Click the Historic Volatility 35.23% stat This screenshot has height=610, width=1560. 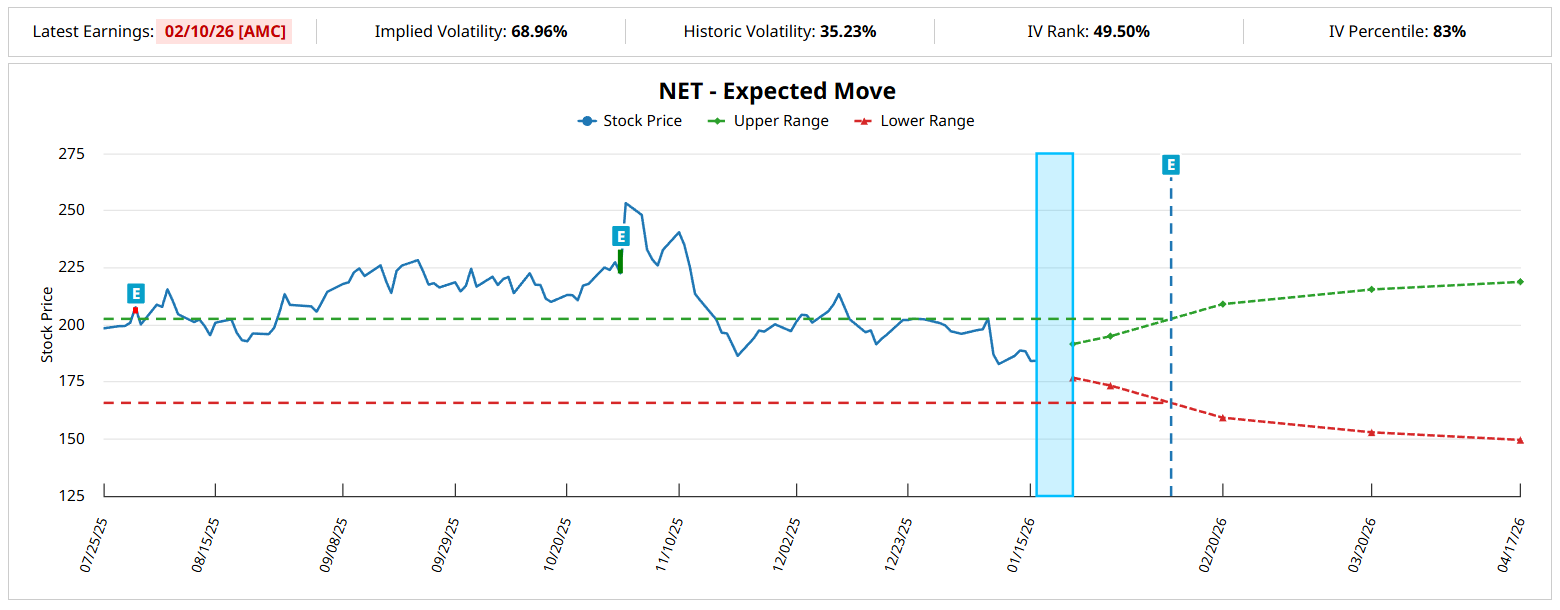tap(780, 31)
